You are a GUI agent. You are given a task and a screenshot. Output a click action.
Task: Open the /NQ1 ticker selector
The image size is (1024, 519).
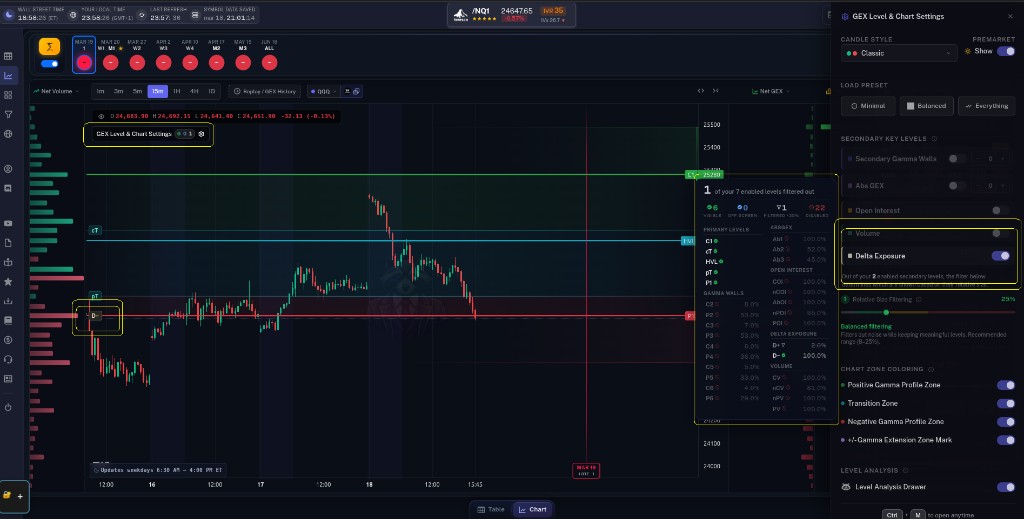[x=511, y=15]
